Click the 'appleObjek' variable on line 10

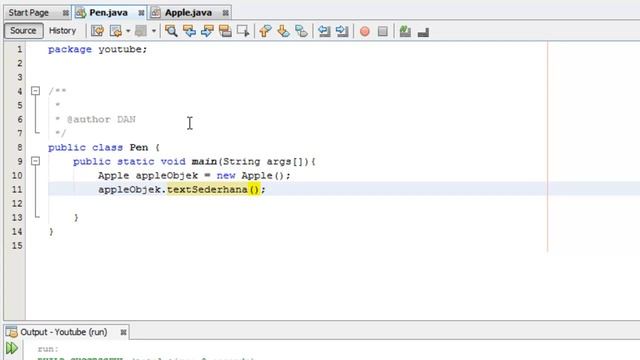(x=167, y=176)
